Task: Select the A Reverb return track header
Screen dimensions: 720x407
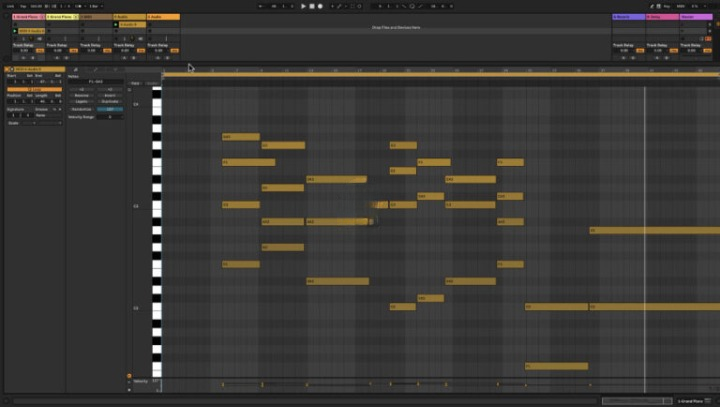Action: [629, 17]
